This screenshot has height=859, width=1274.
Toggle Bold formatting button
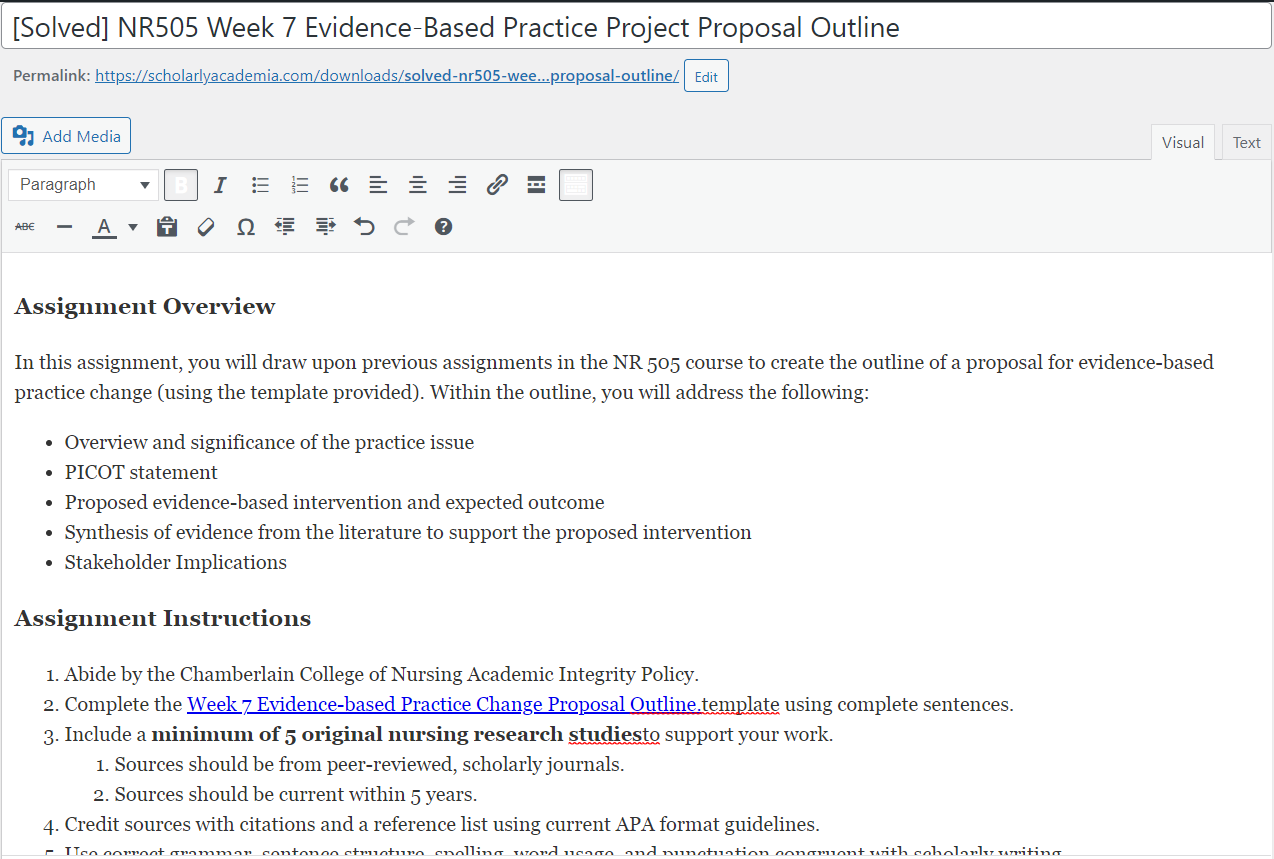pyautogui.click(x=181, y=185)
